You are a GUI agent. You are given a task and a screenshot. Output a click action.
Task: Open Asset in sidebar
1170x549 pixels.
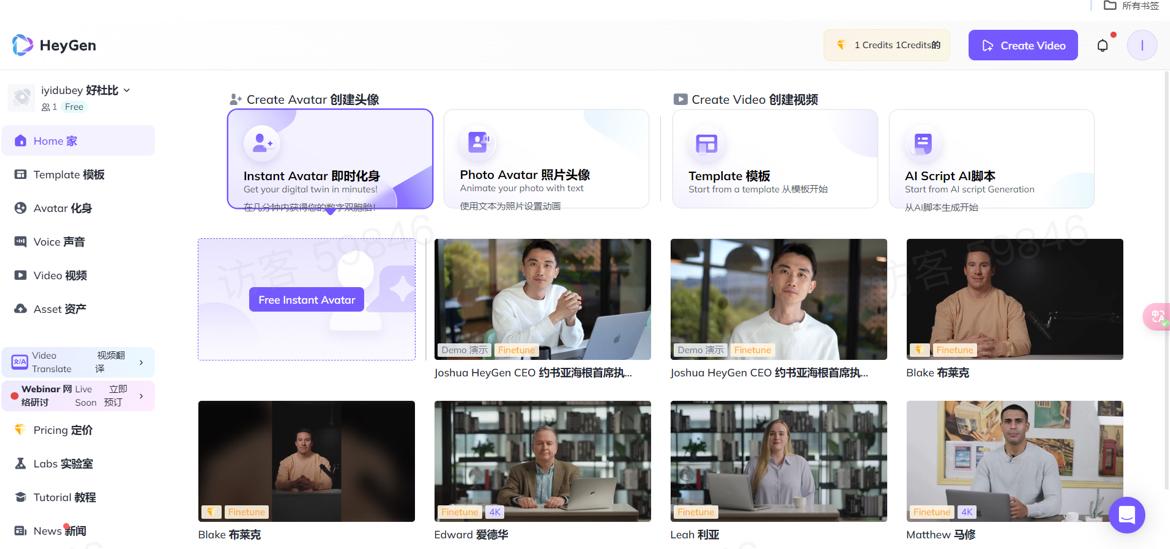pos(78,309)
